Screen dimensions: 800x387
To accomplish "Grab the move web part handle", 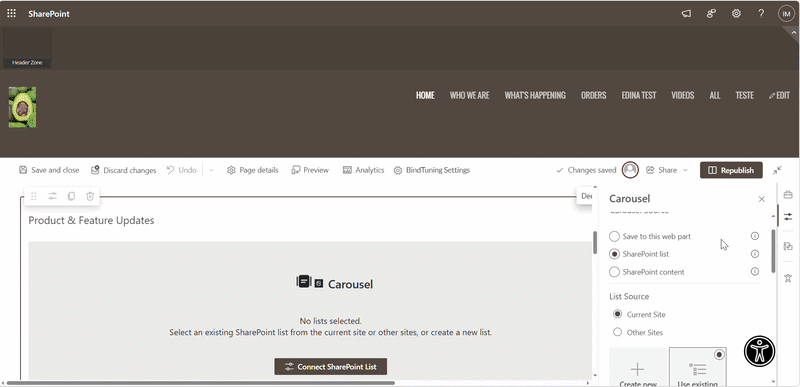I will coord(34,196).
